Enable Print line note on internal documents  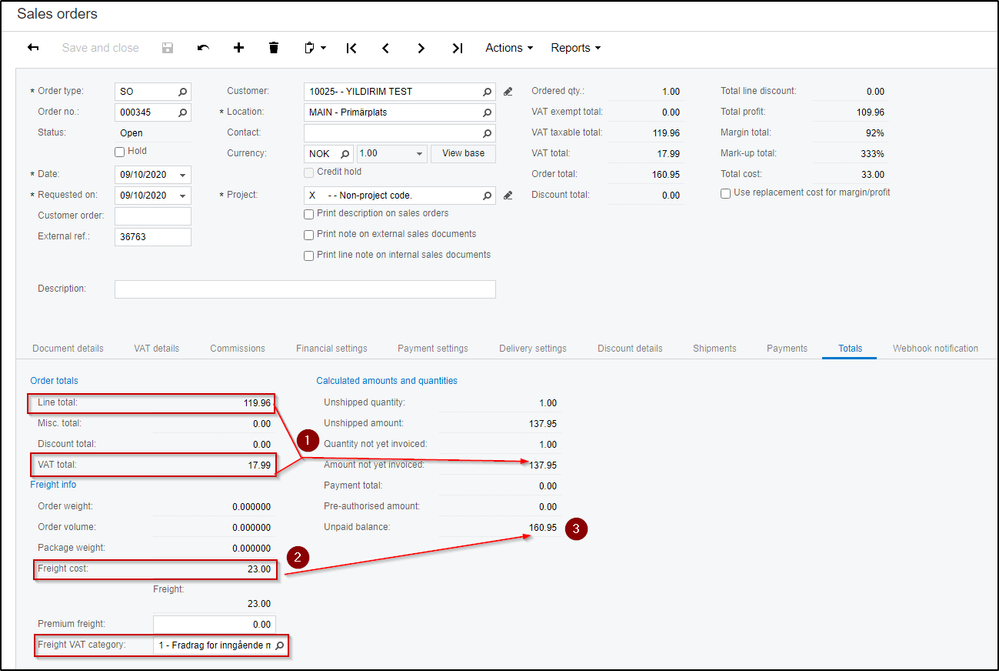pyautogui.click(x=309, y=256)
